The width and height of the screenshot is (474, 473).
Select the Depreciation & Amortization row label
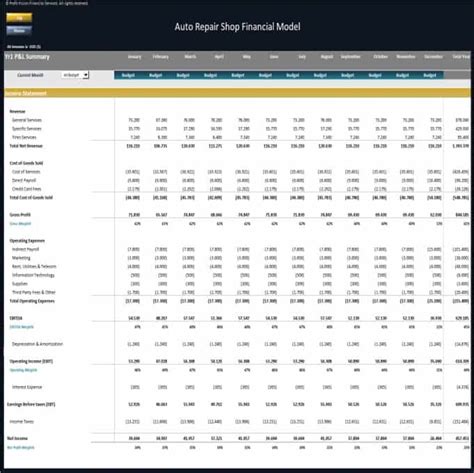(x=37, y=344)
